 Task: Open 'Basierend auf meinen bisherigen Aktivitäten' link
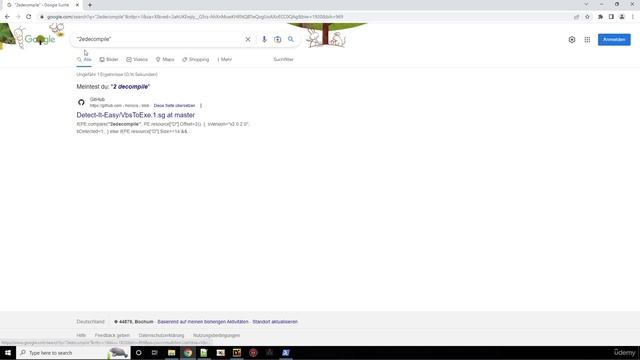click(x=203, y=322)
